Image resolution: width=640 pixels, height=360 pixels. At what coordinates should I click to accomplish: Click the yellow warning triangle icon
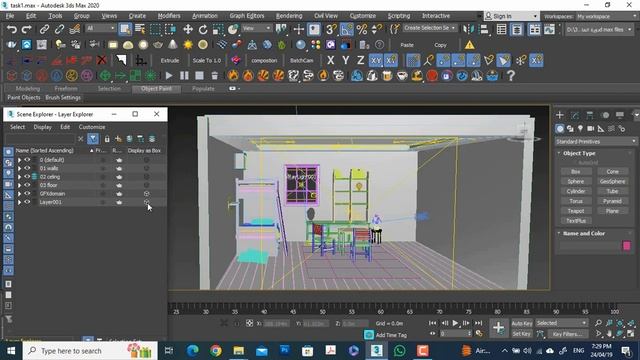click(x=470, y=45)
